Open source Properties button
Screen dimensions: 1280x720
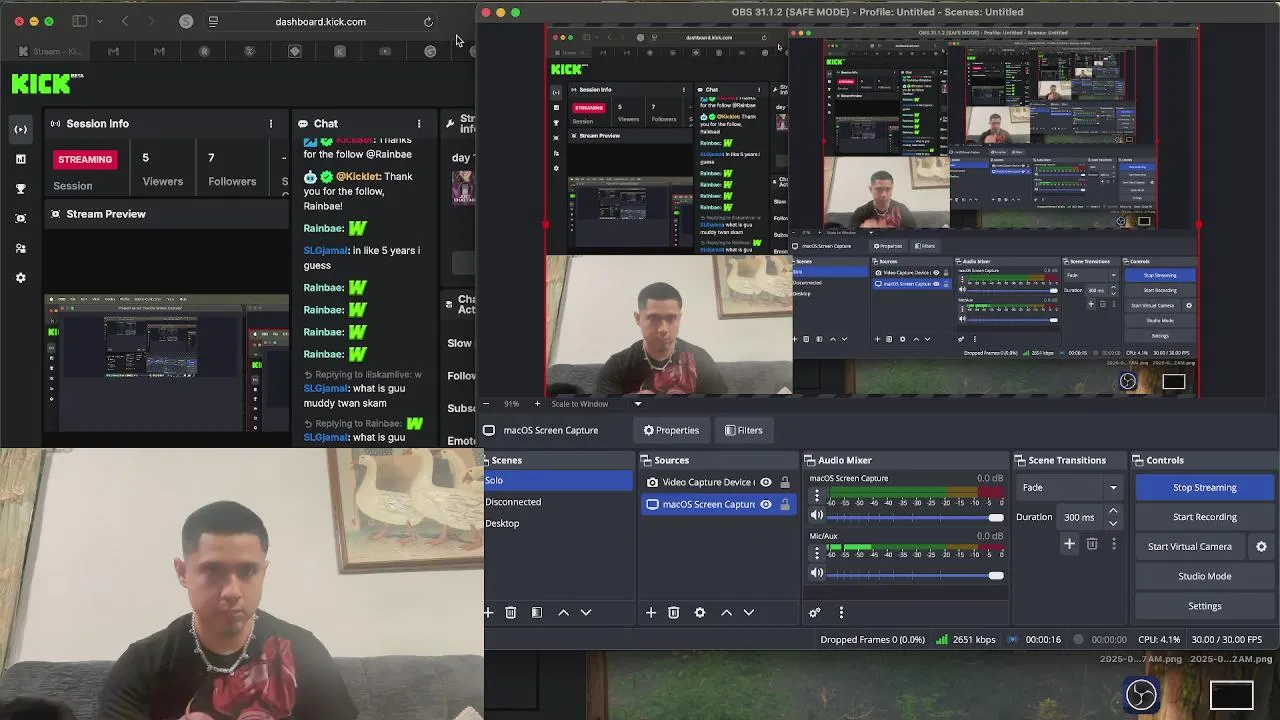[671, 431]
